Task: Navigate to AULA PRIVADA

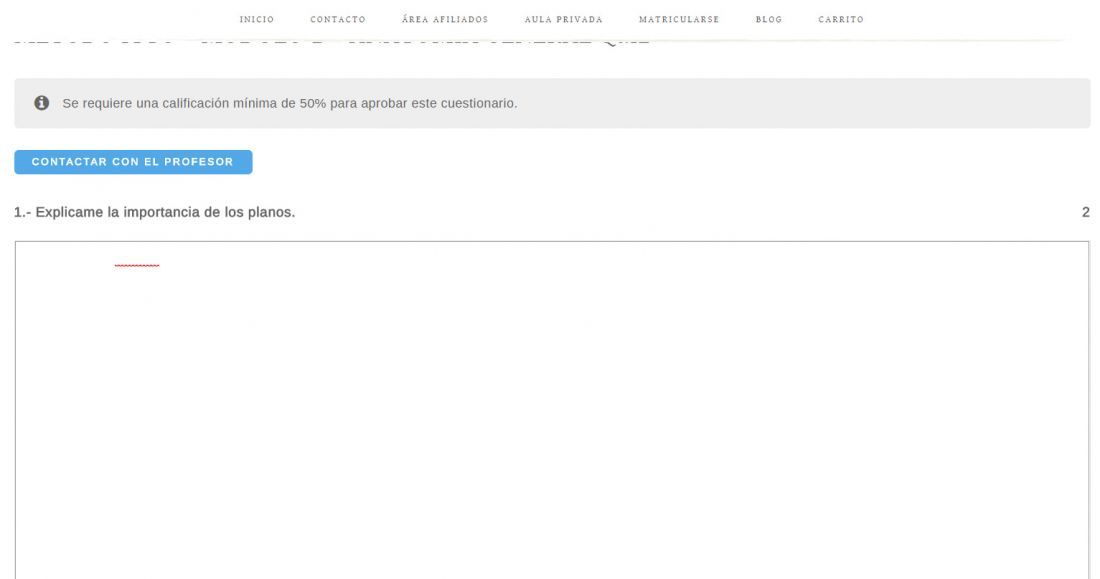Action: tap(563, 20)
